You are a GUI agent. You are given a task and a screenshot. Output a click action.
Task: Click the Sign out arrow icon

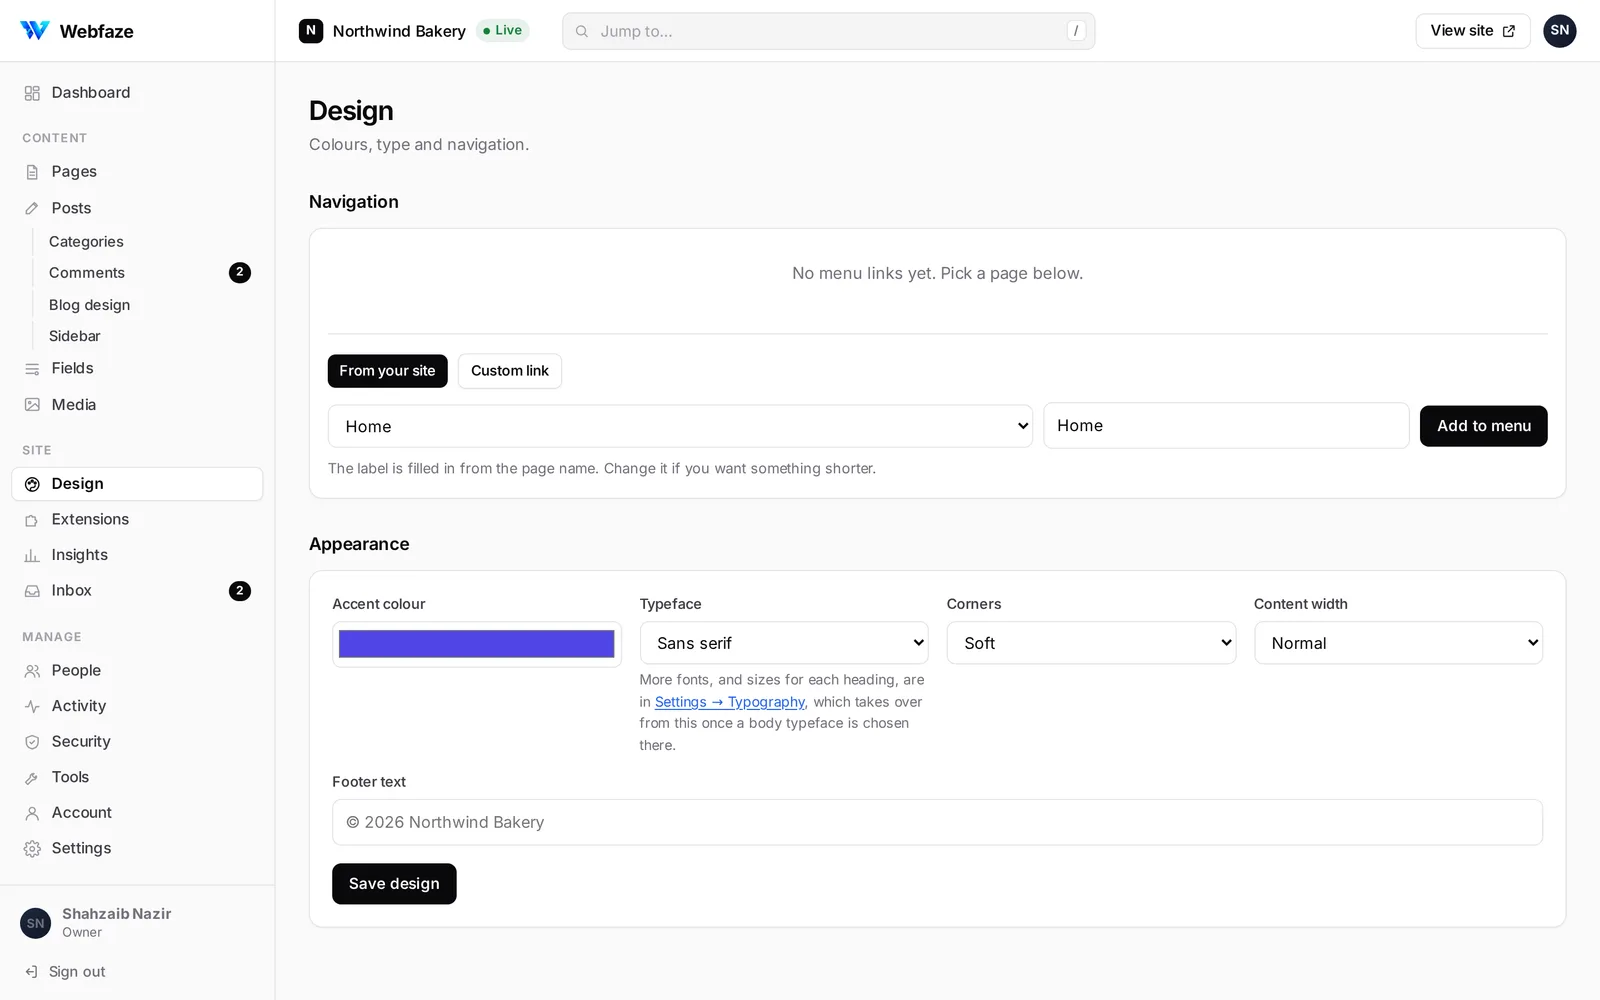click(x=31, y=972)
